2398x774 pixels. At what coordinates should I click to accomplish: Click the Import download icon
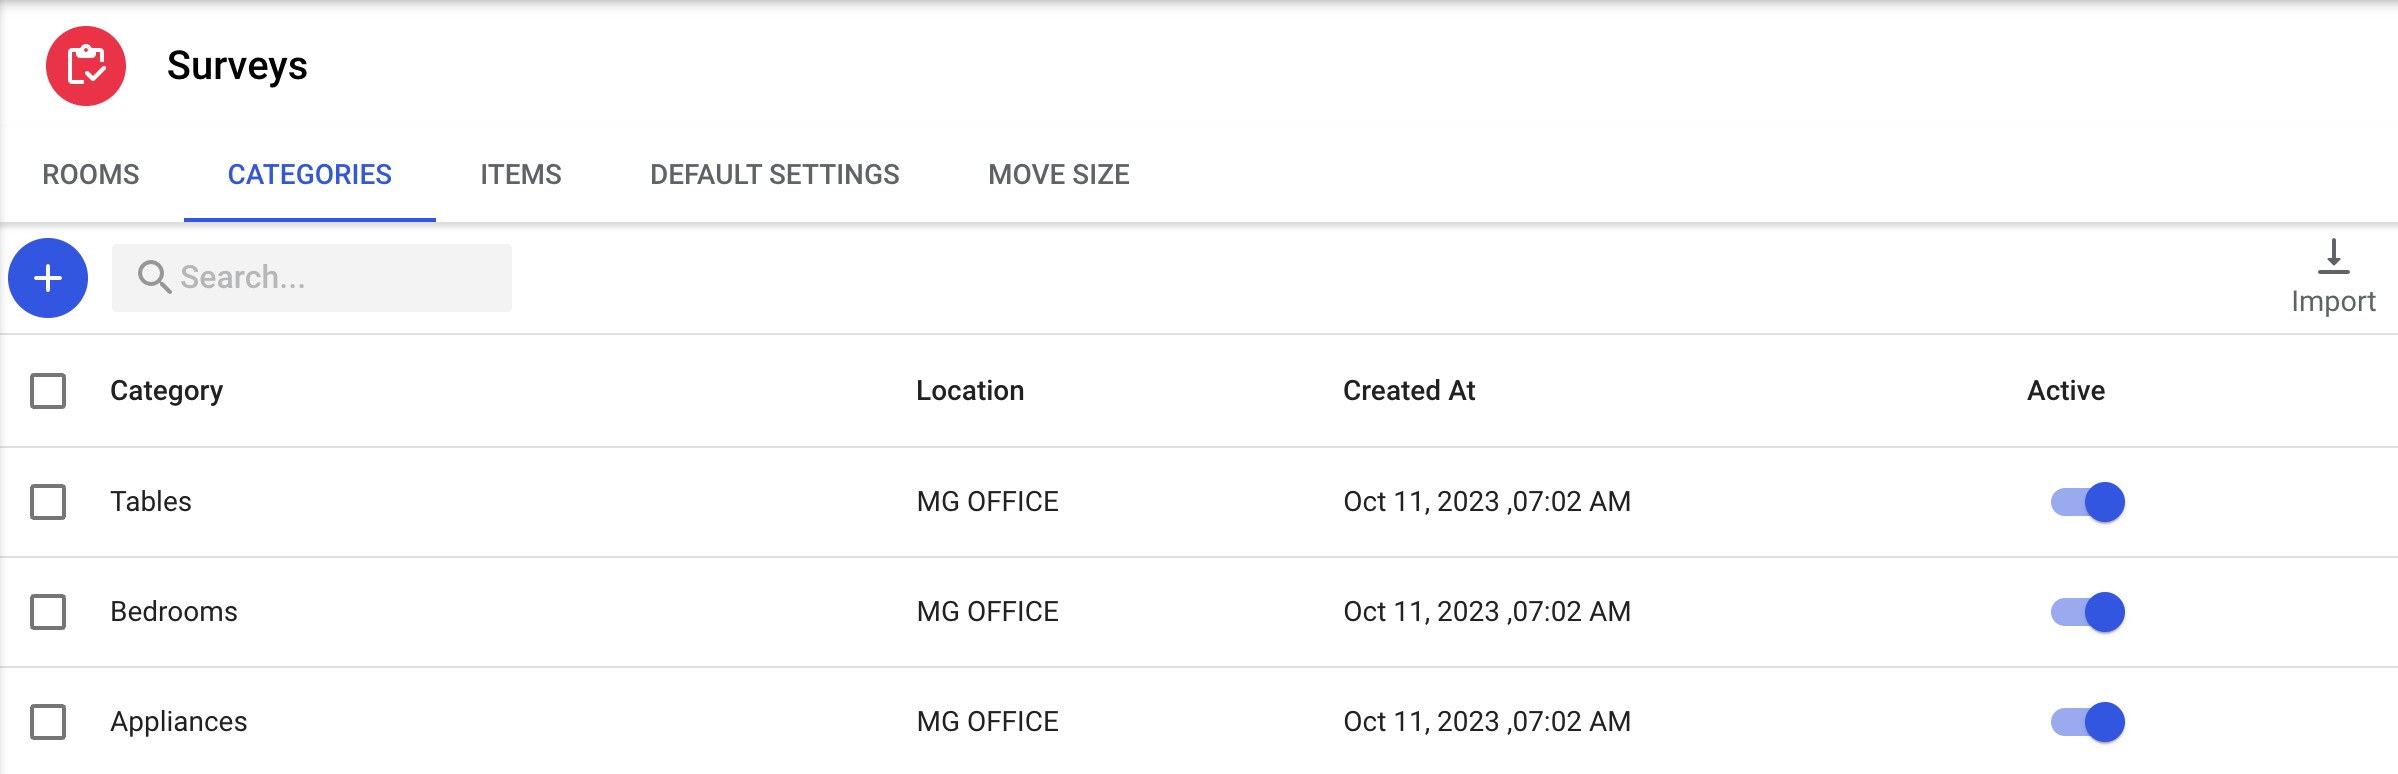click(2332, 258)
